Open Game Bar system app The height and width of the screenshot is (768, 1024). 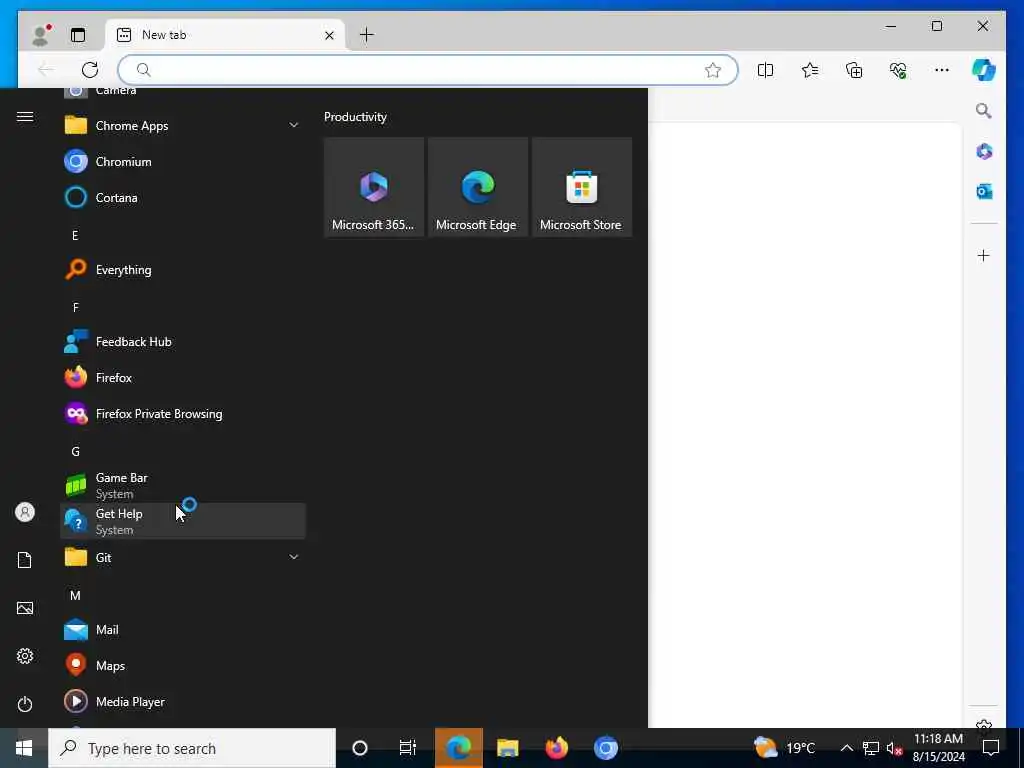pyautogui.click(x=183, y=485)
